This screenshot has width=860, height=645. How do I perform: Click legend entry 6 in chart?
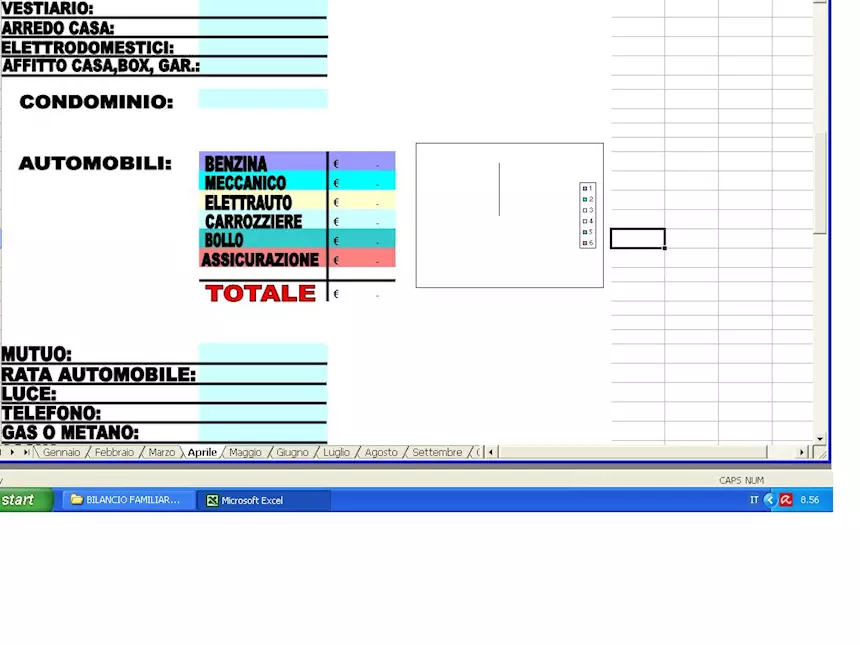[587, 243]
